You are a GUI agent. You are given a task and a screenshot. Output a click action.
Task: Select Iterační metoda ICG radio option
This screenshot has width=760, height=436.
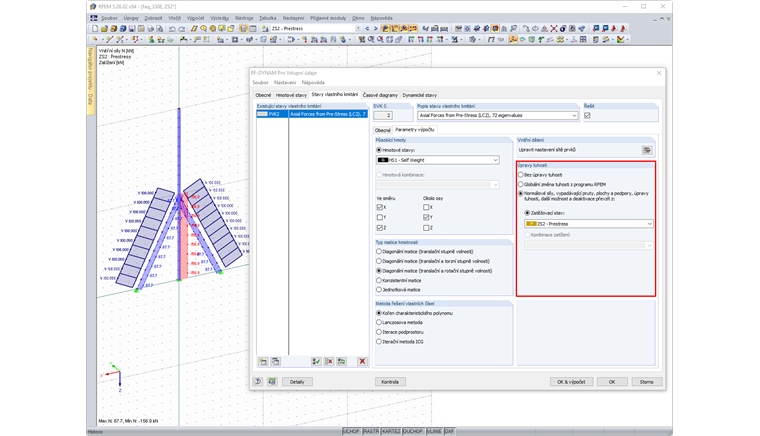point(379,342)
